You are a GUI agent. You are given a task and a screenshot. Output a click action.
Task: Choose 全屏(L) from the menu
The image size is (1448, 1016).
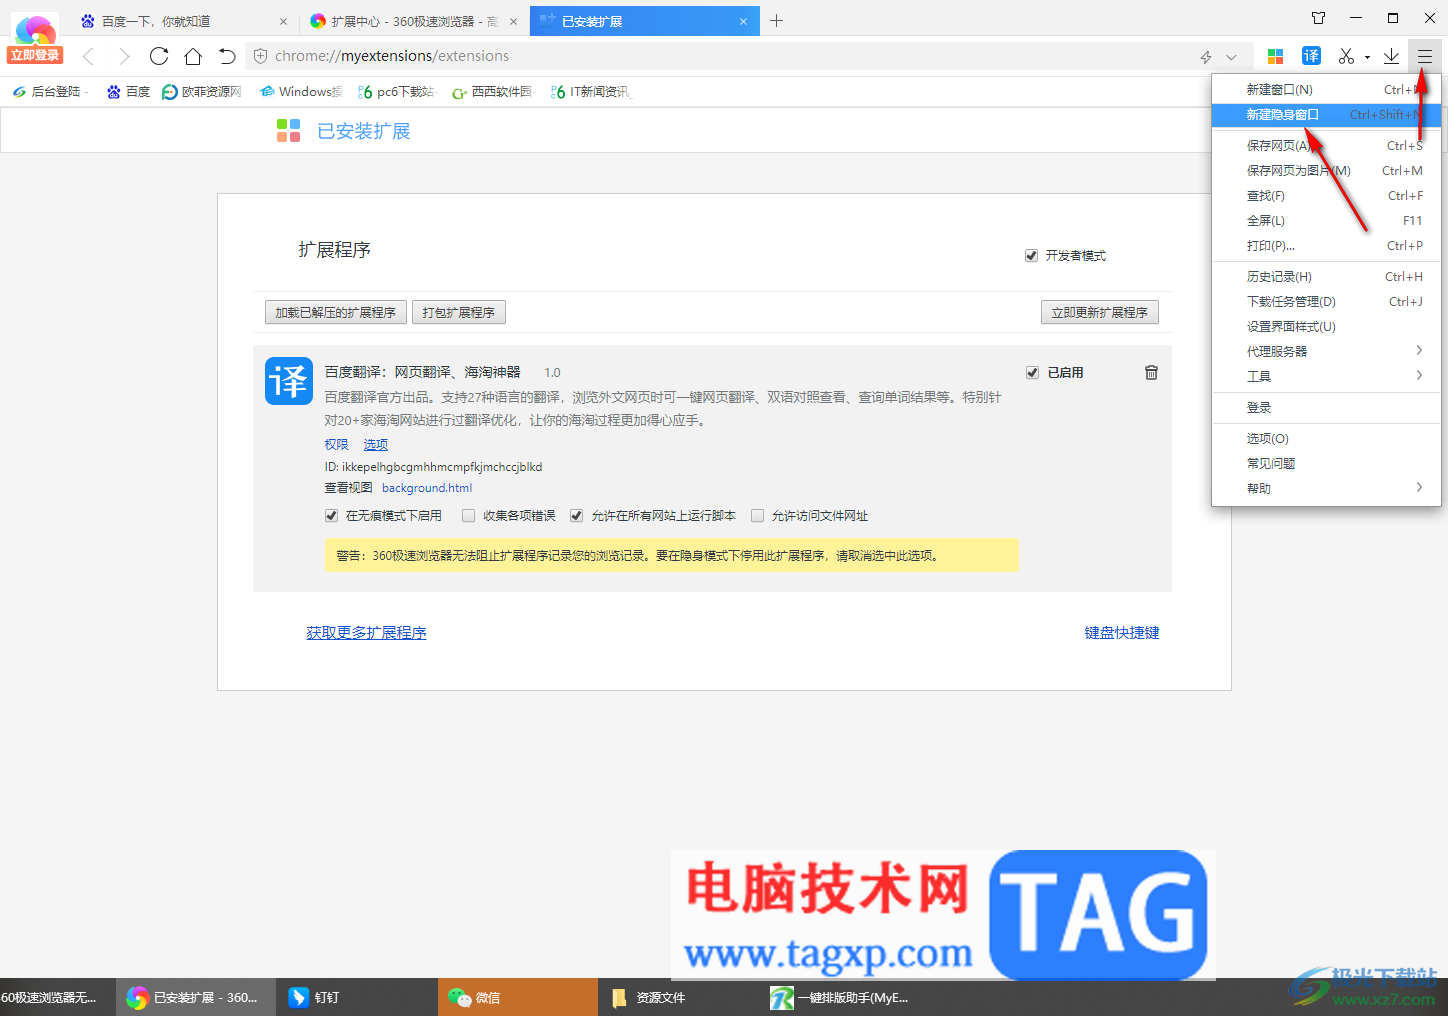(x=1326, y=221)
